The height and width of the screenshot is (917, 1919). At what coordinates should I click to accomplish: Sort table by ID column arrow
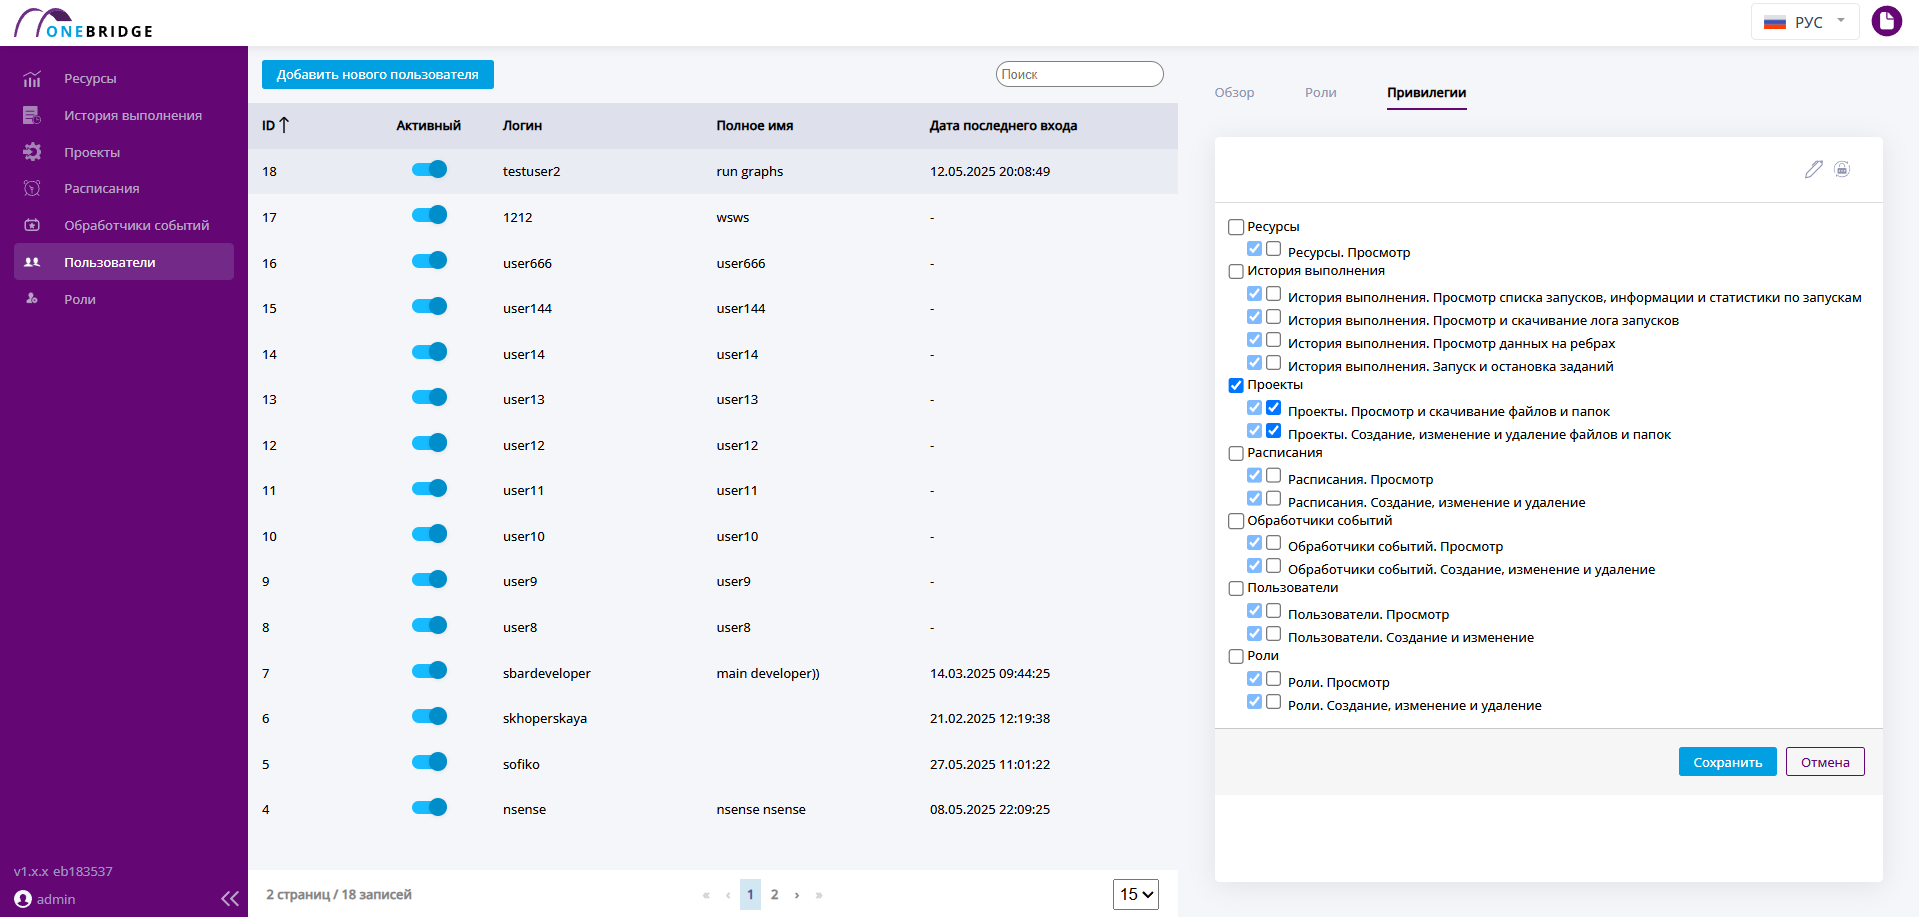(x=284, y=125)
